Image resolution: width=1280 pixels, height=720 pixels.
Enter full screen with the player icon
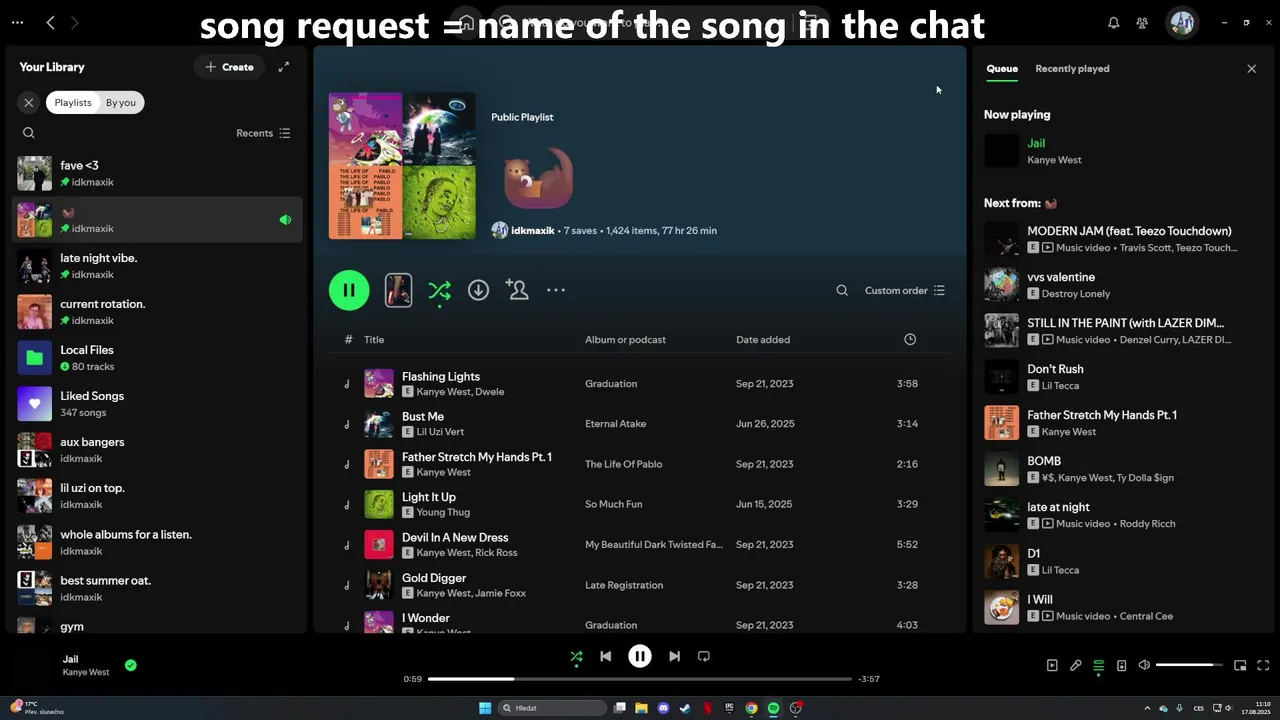[1263, 665]
